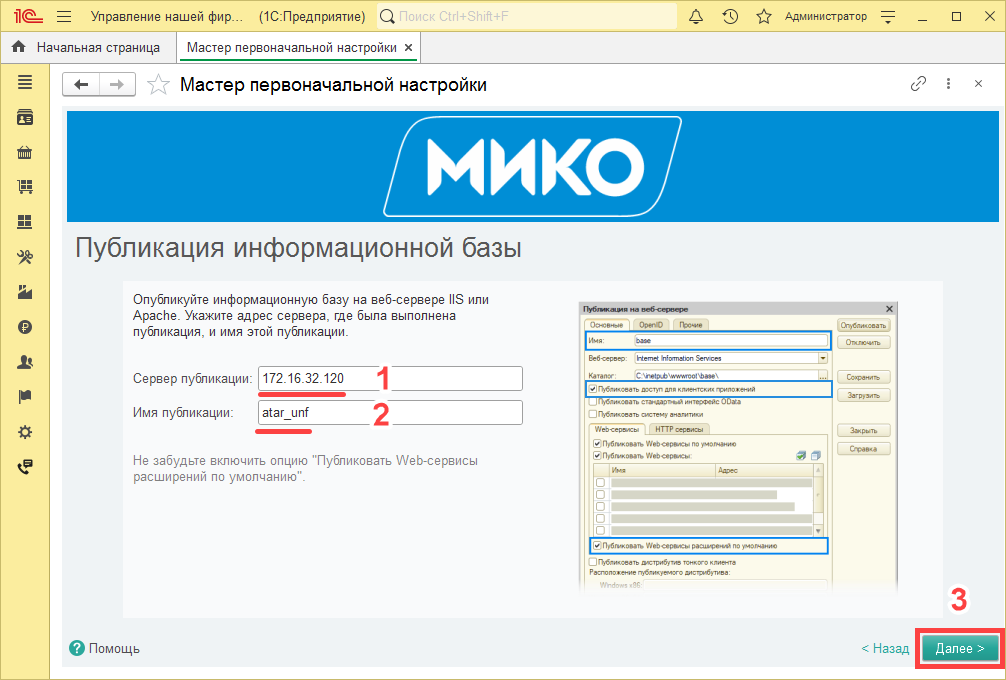
Task: Copy link using the chain icon
Action: (918, 85)
